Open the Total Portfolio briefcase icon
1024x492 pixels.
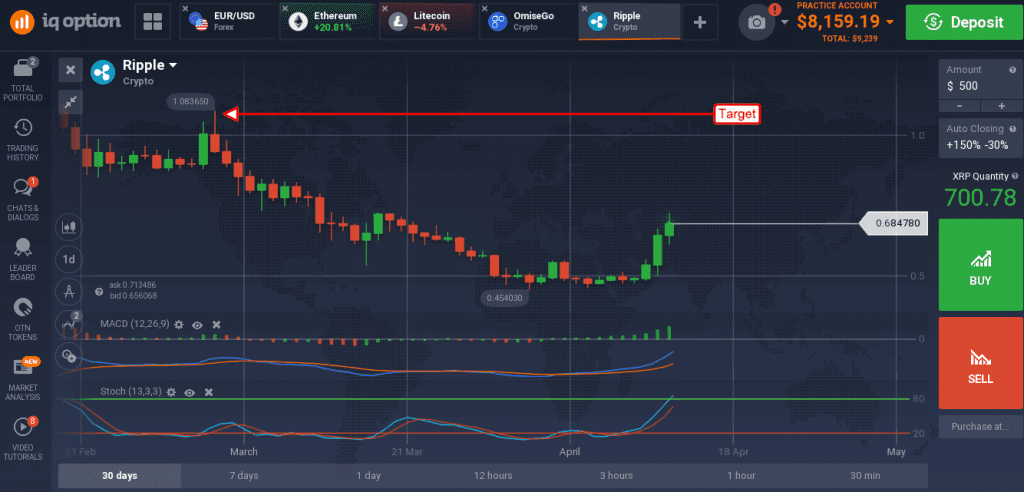coord(24,69)
